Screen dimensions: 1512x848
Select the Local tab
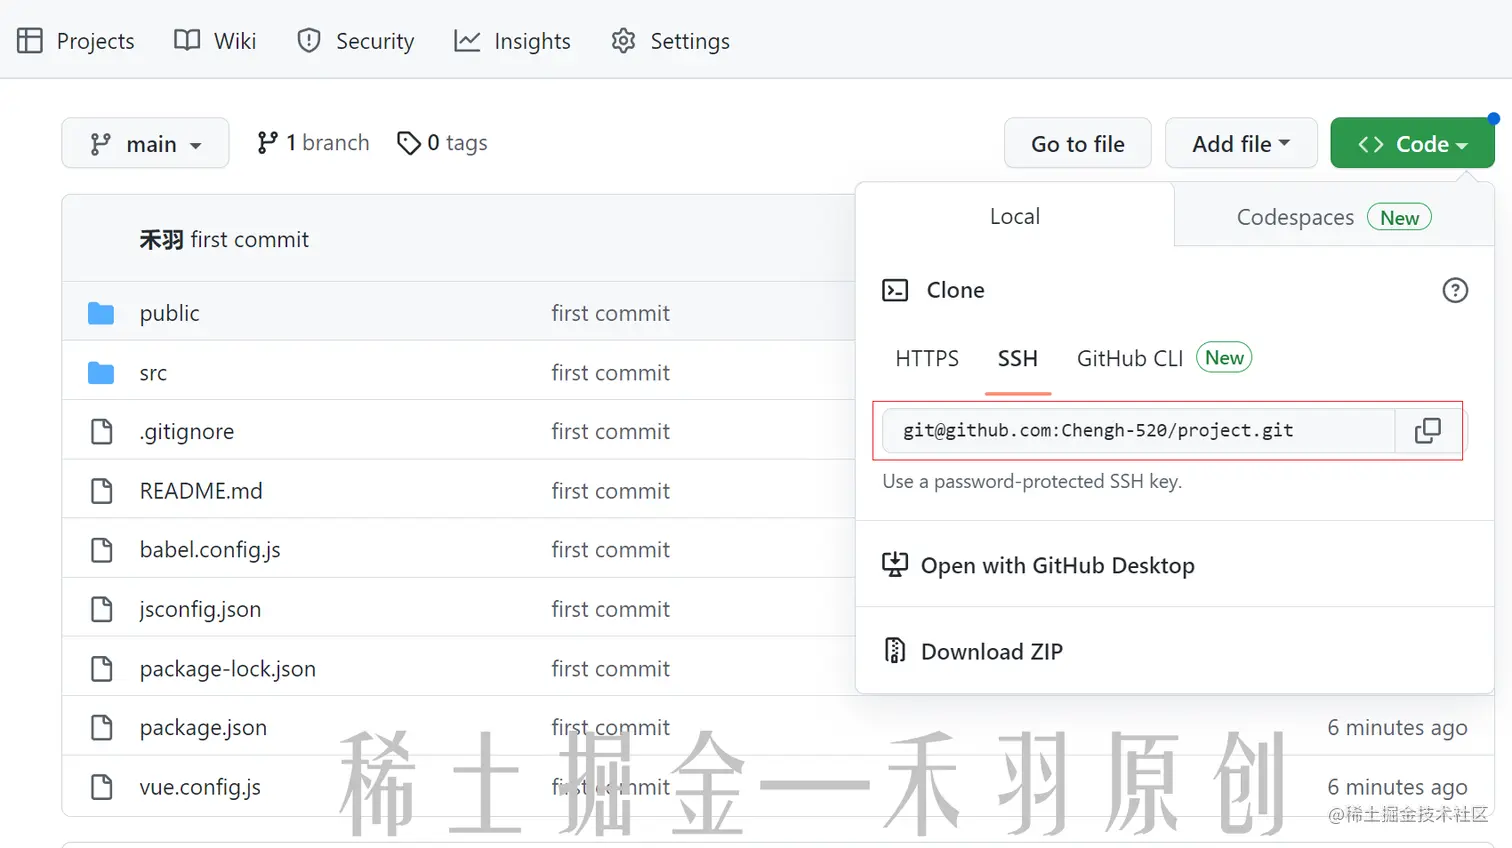point(1015,216)
